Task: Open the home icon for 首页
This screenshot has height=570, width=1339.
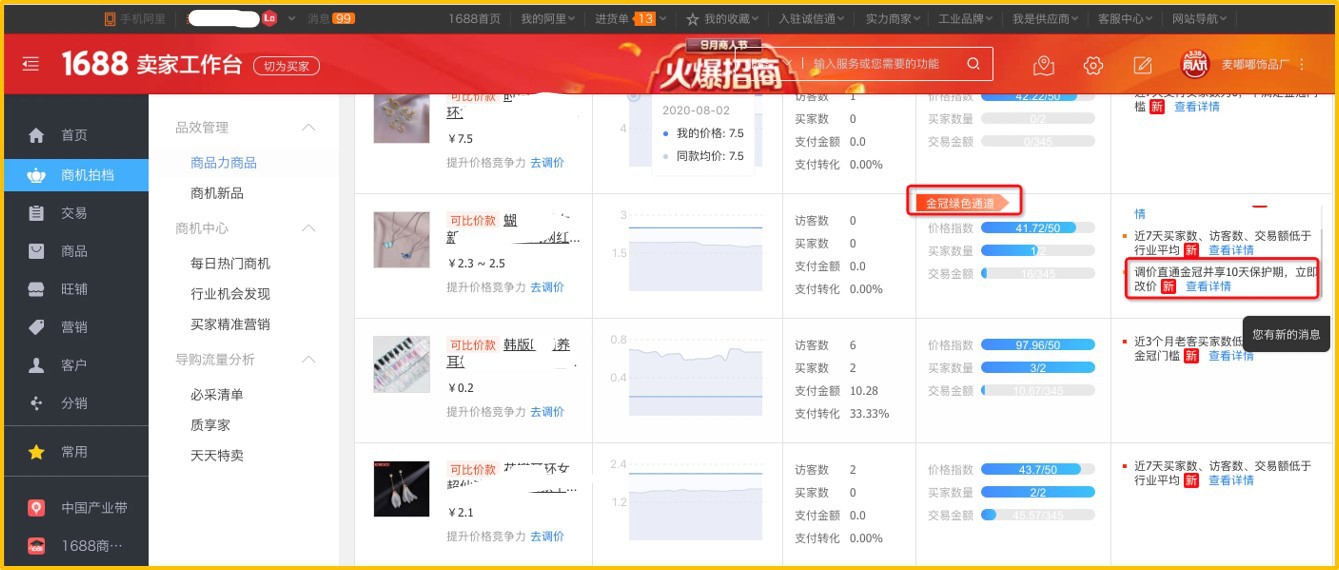Action: pyautogui.click(x=37, y=135)
